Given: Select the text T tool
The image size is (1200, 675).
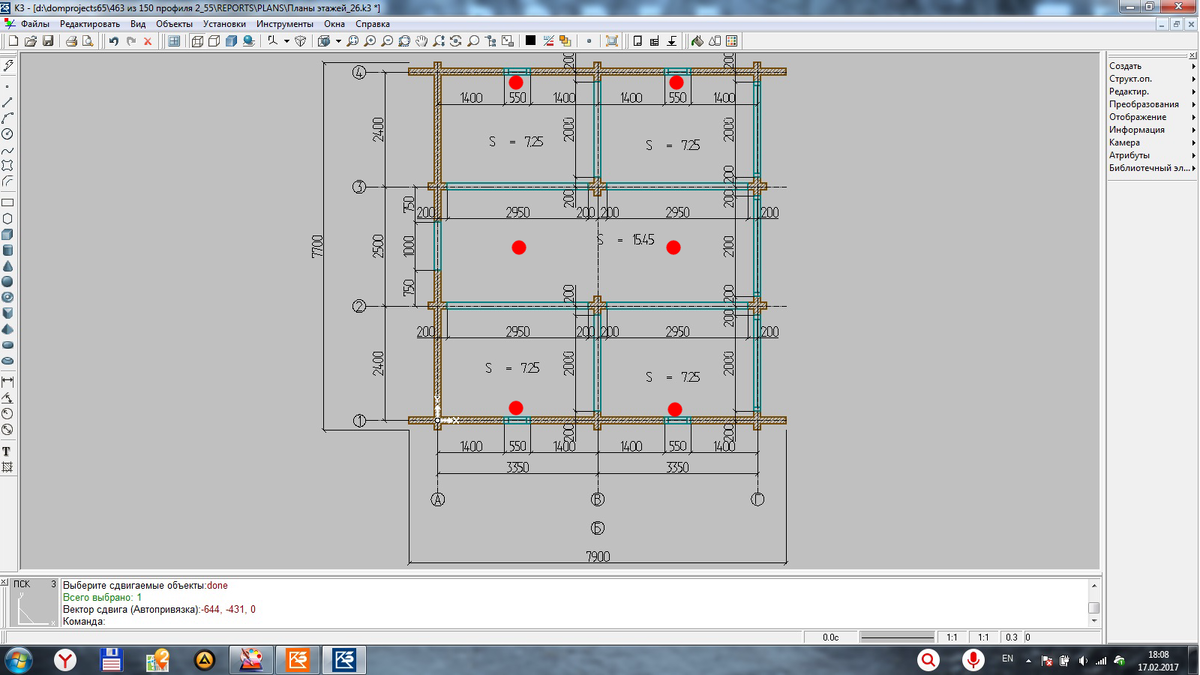Looking at the screenshot, I should tap(8, 451).
